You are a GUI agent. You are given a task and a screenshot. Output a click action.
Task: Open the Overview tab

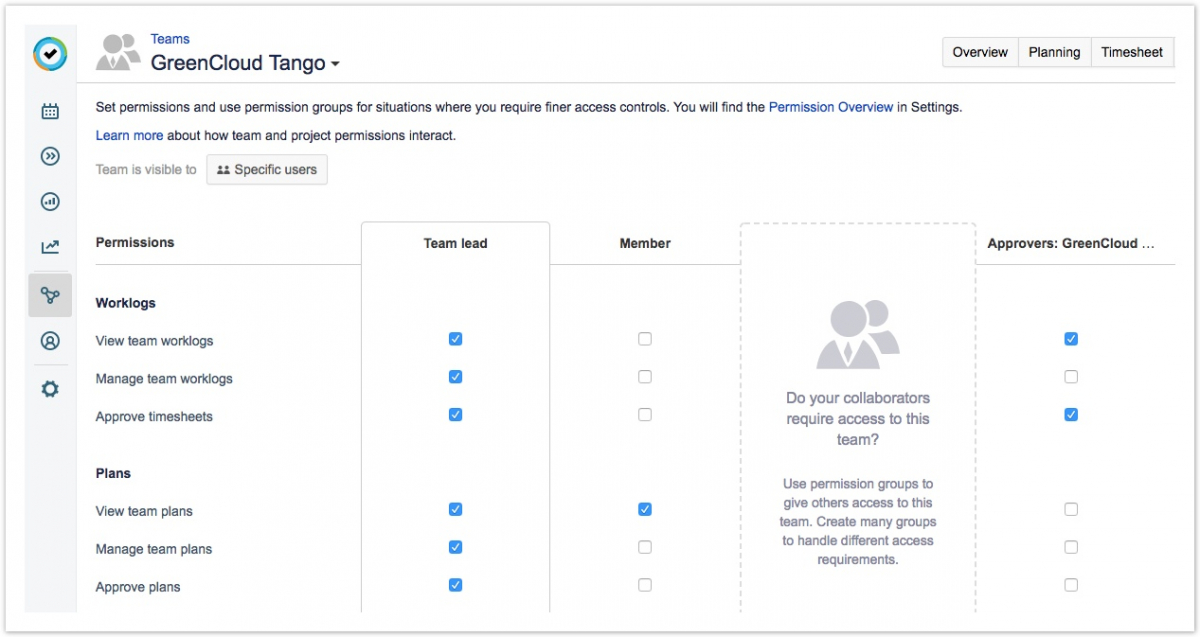pyautogui.click(x=980, y=52)
